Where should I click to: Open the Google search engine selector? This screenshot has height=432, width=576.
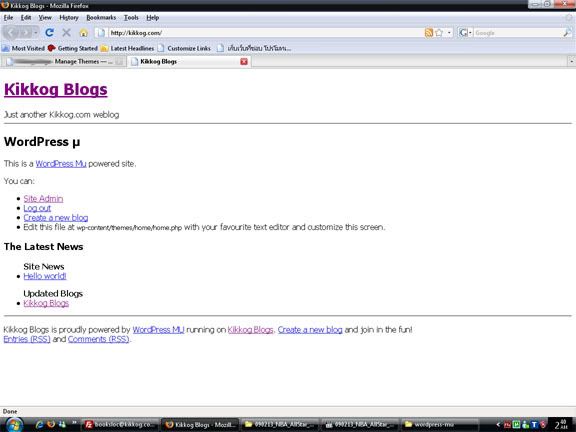pos(465,33)
